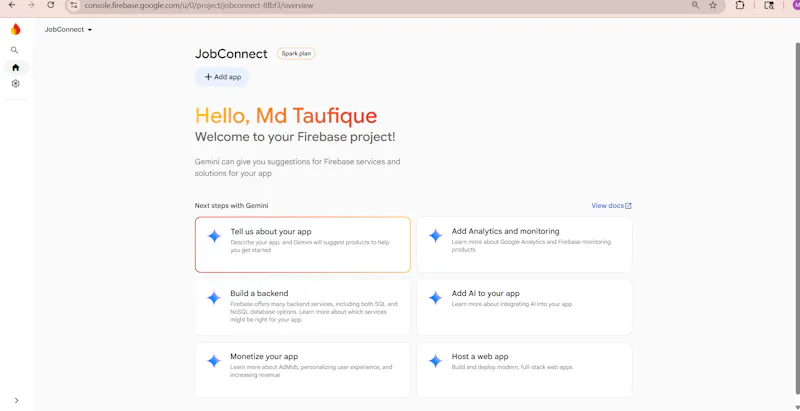Open the View docs link
Screen dimensions: 800x411
coord(611,206)
